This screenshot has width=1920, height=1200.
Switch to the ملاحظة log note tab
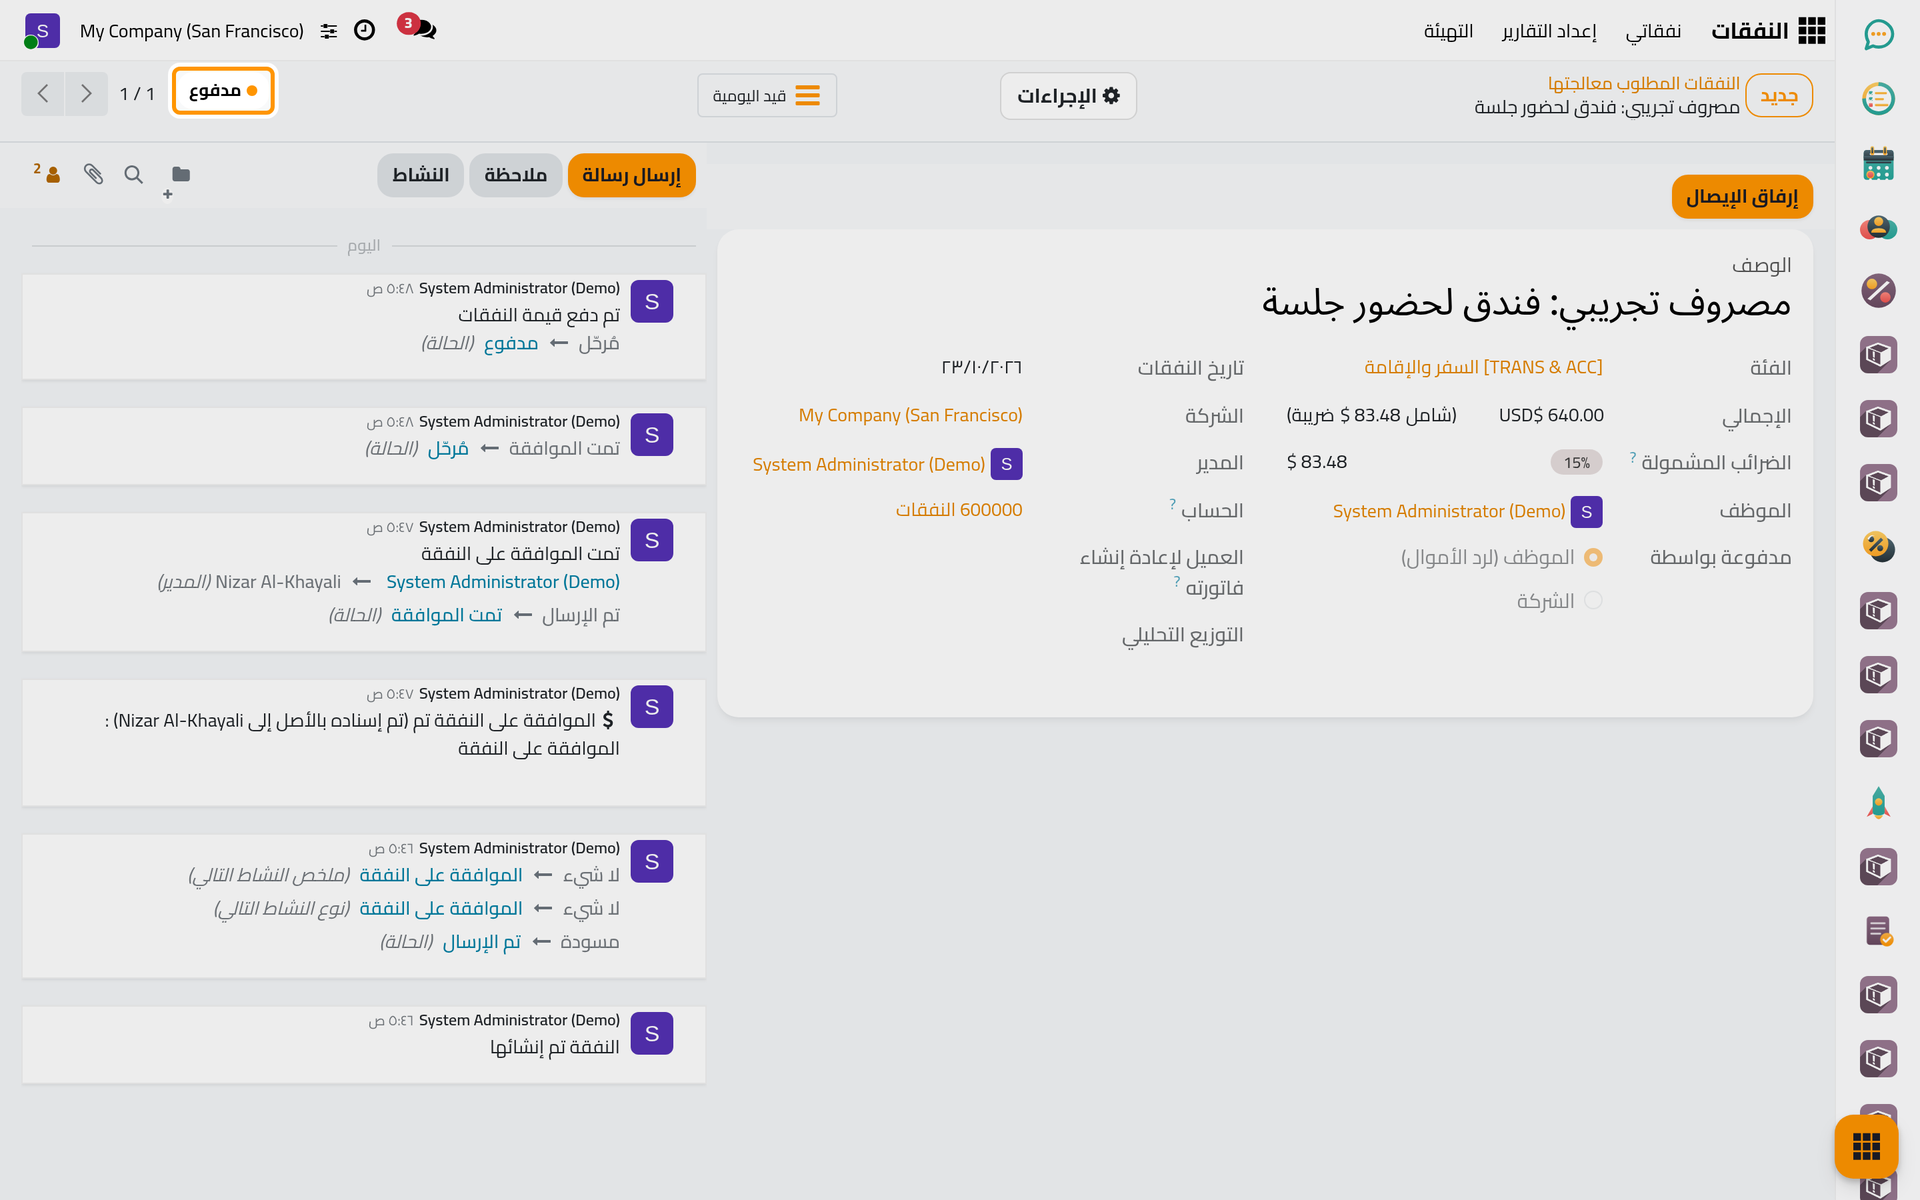pyautogui.click(x=515, y=175)
